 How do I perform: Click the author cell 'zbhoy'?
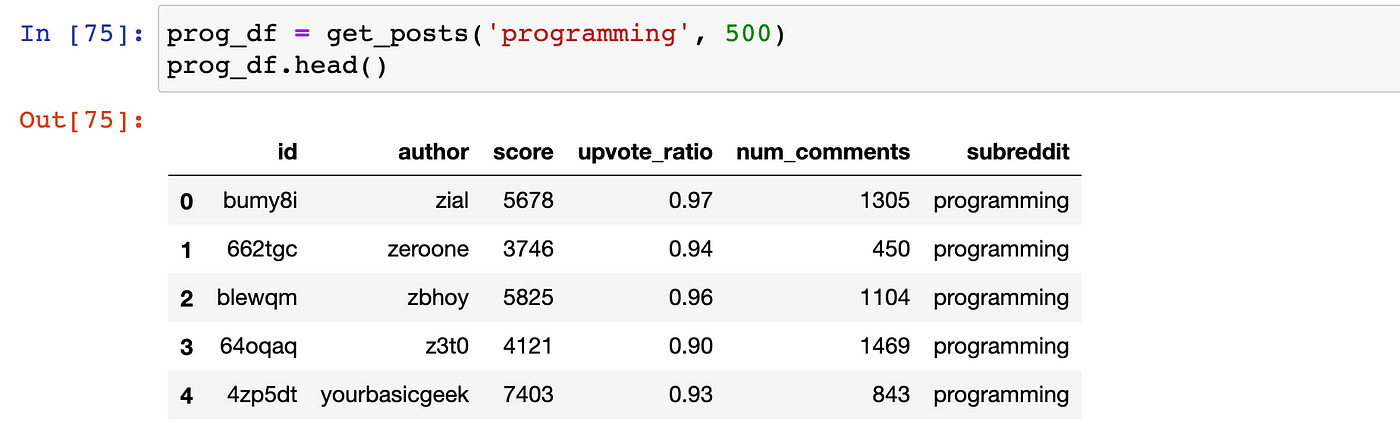point(436,299)
